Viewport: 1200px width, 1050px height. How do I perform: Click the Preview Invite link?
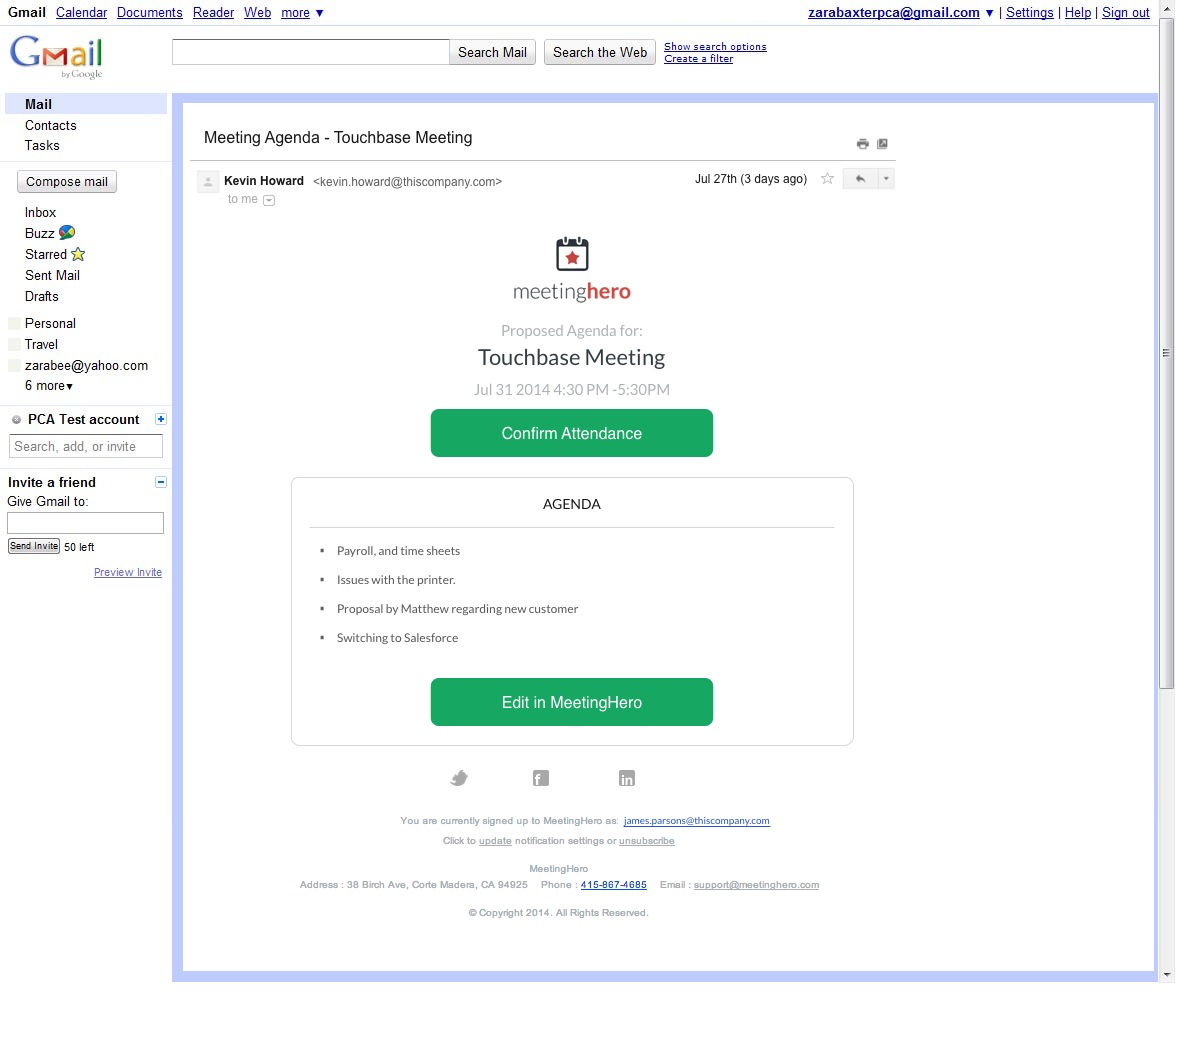coord(128,573)
